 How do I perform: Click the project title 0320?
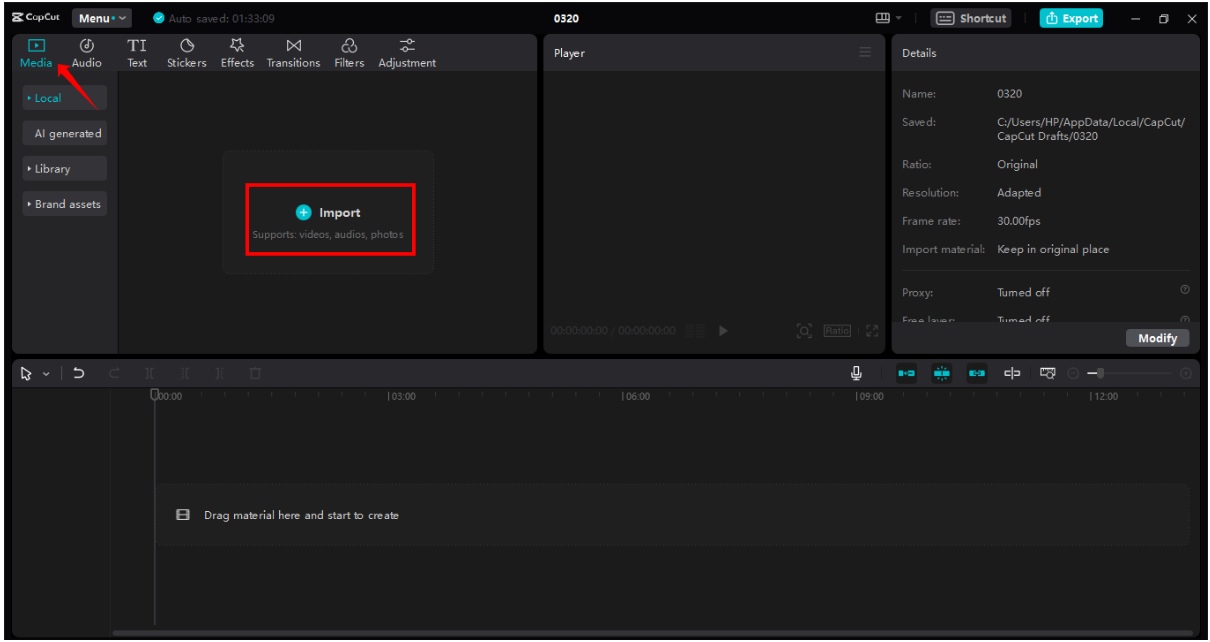tap(566, 18)
